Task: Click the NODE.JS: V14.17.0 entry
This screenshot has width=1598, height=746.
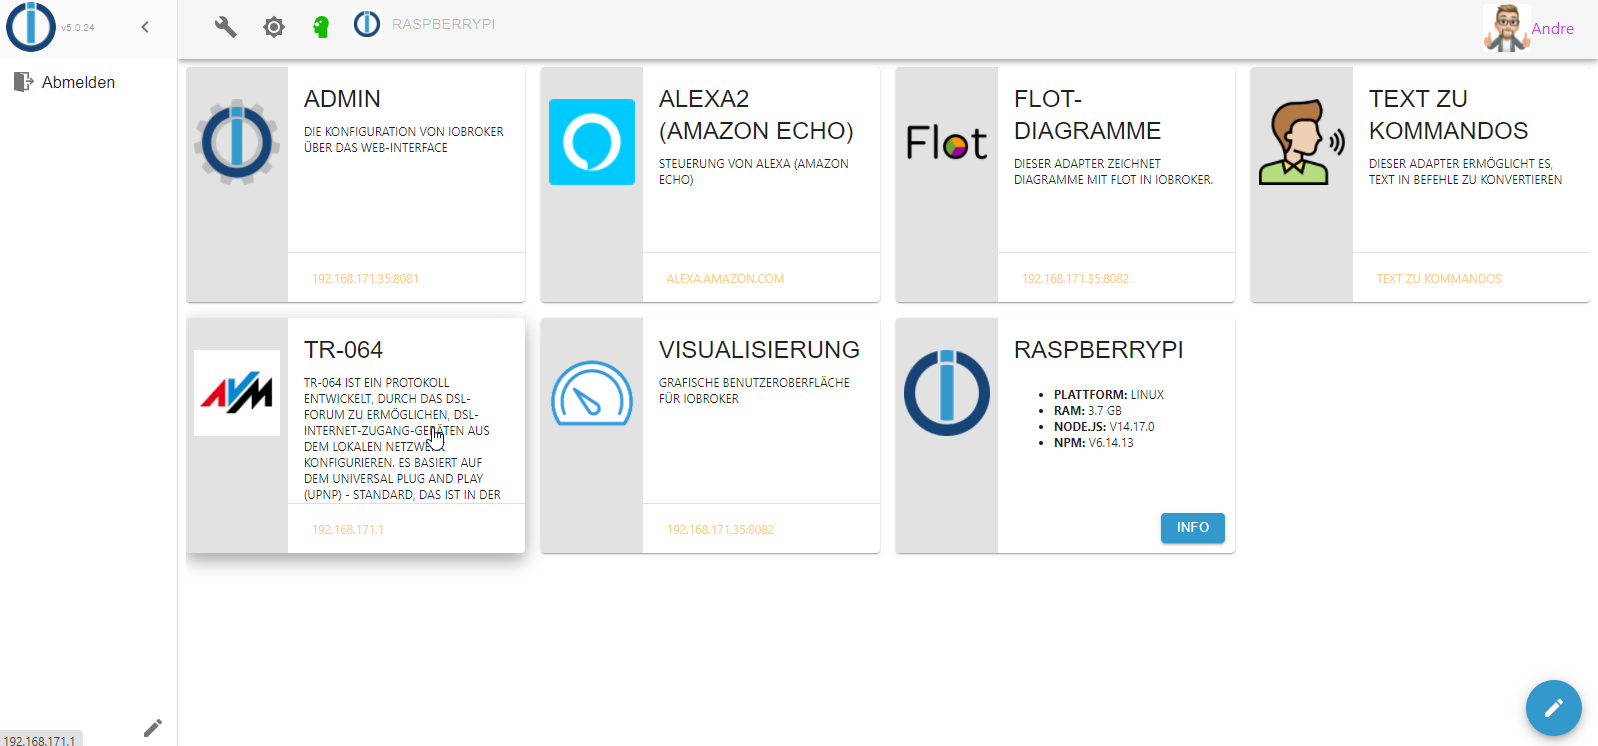Action: (x=1104, y=427)
